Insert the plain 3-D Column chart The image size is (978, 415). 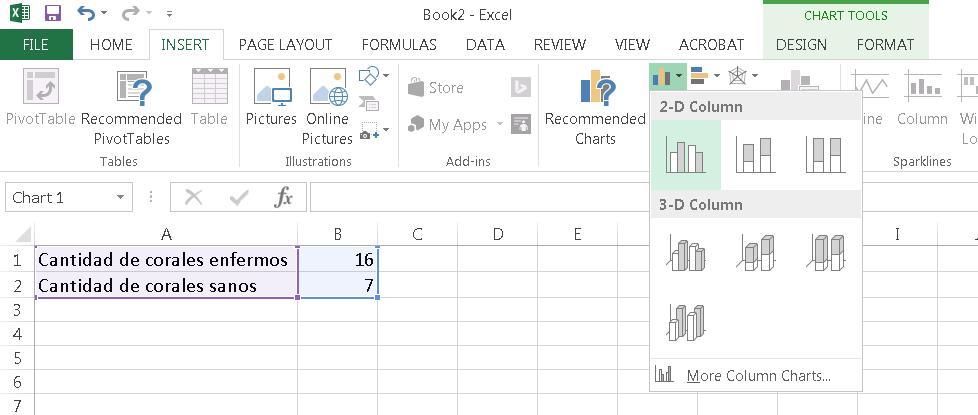(x=685, y=321)
